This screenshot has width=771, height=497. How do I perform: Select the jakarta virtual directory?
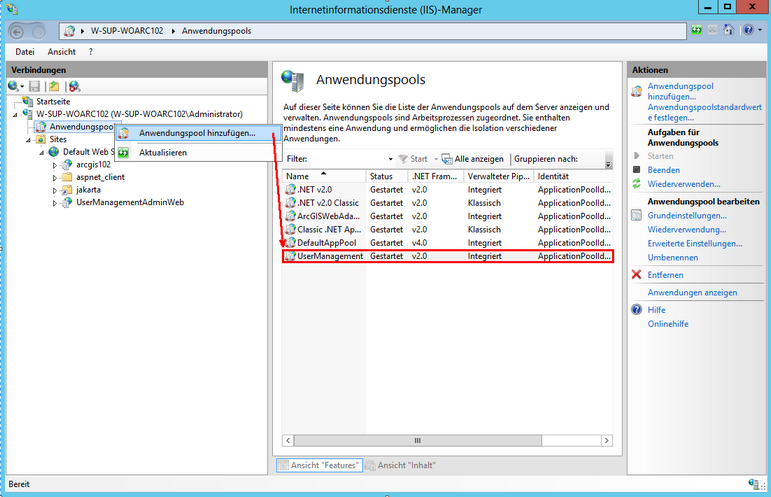click(x=89, y=190)
